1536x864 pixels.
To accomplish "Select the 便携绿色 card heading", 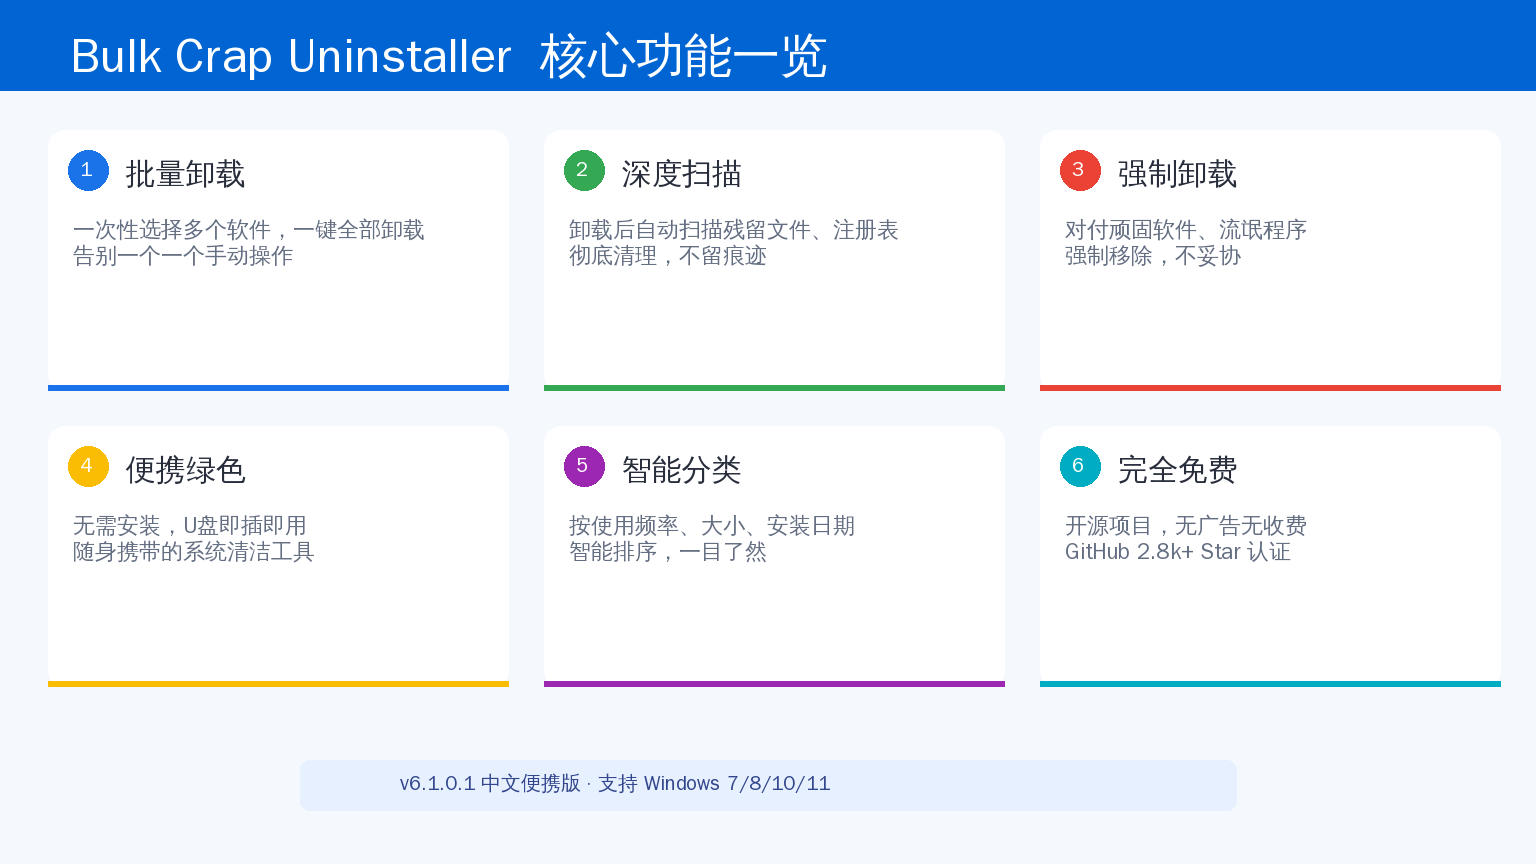I will pyautogui.click(x=185, y=470).
